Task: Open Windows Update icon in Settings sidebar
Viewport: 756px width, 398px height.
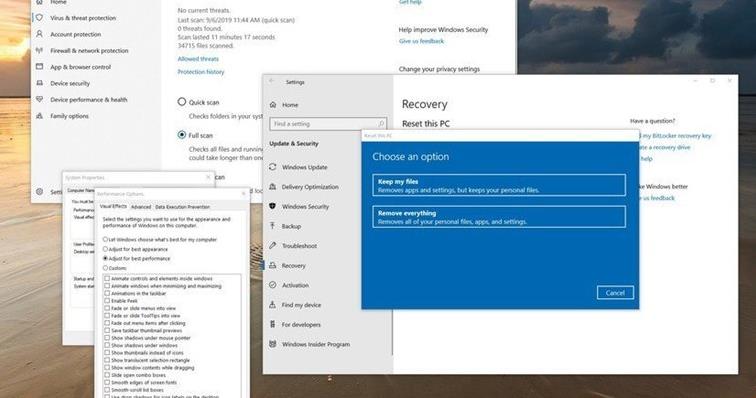Action: [x=272, y=167]
